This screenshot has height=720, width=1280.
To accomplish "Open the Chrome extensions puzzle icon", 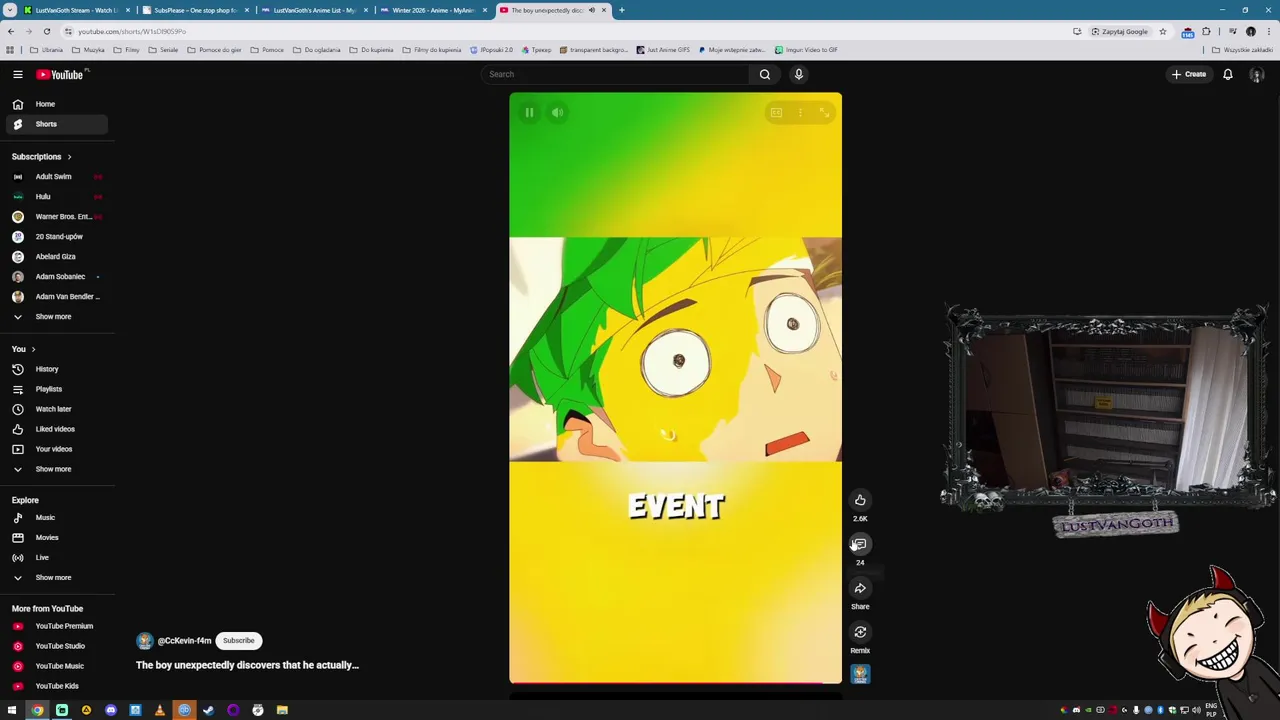I will (x=1206, y=31).
